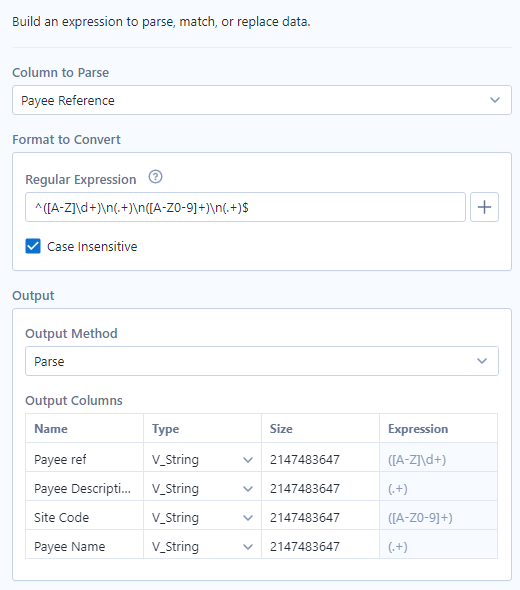The height and width of the screenshot is (590, 520).
Task: Open the Regular Expression help icon
Action: click(155, 176)
